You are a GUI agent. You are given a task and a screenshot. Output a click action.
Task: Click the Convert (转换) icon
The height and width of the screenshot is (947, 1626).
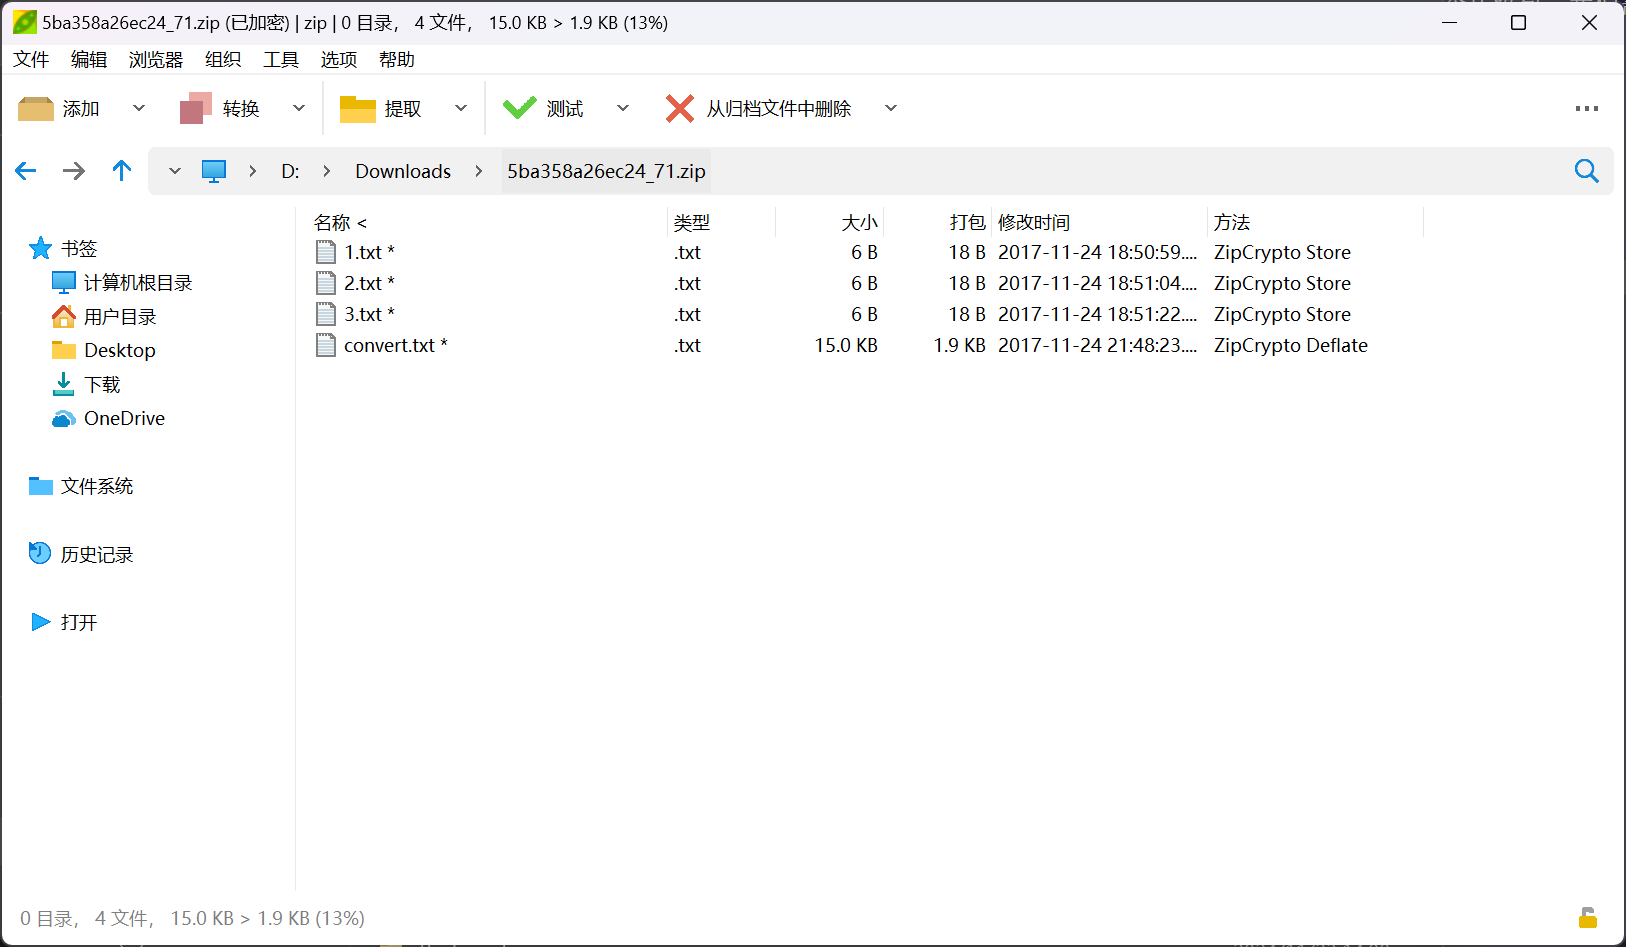[196, 109]
